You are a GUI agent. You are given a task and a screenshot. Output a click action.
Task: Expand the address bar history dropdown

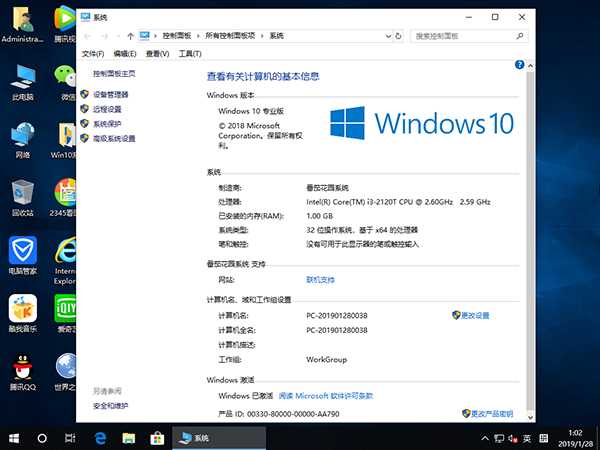(x=388, y=36)
